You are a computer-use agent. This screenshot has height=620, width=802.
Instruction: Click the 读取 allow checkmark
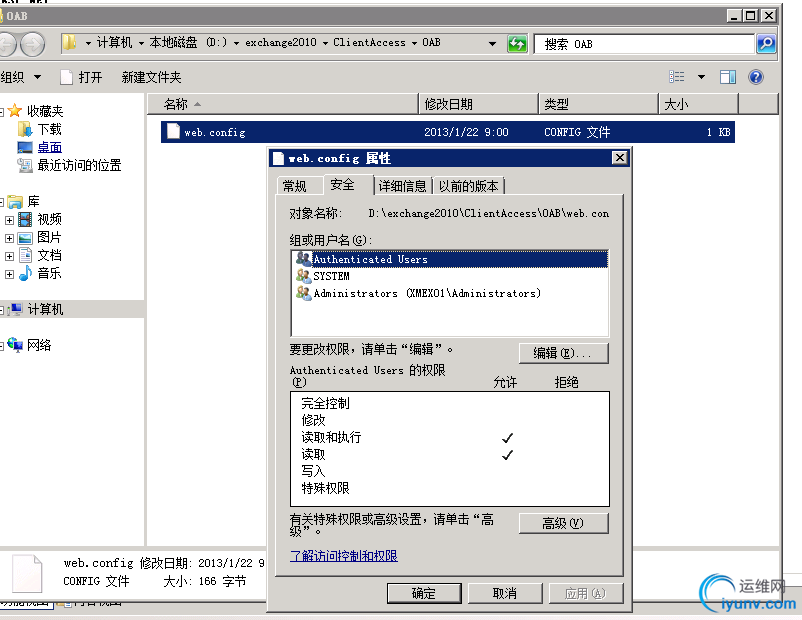coord(507,454)
